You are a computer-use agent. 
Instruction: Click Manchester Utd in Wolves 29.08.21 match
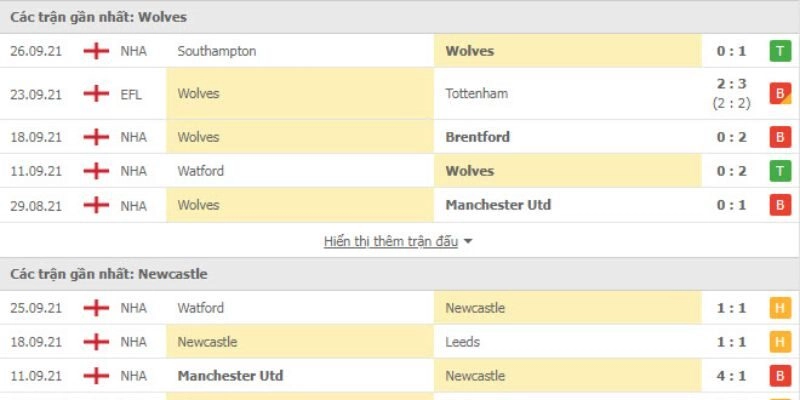pyautogui.click(x=498, y=205)
